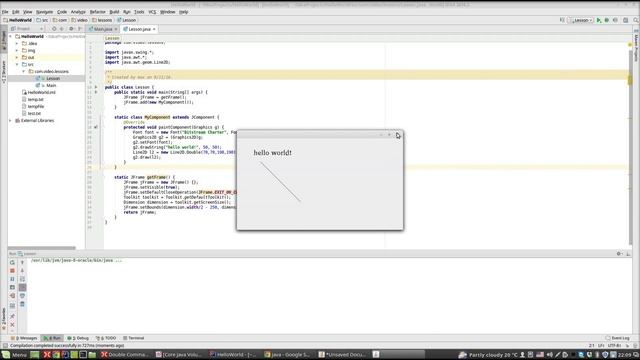
Task: Close the Run tab with the X icon
Action: (12, 325)
